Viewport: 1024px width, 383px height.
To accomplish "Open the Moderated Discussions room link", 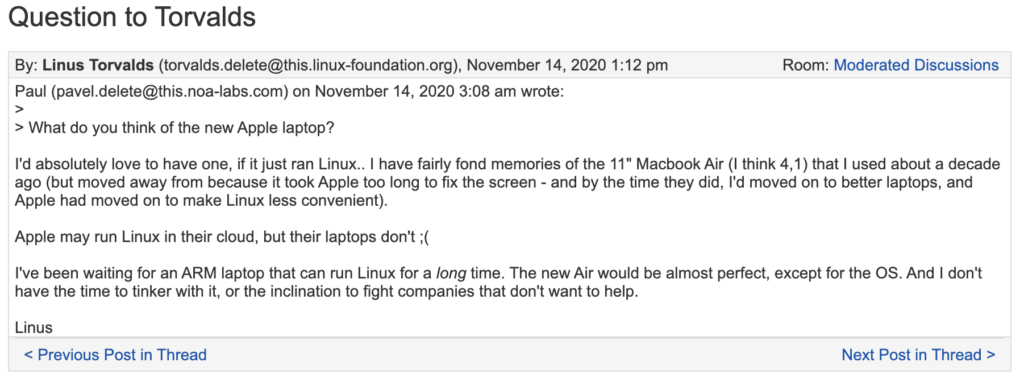I will point(916,65).
